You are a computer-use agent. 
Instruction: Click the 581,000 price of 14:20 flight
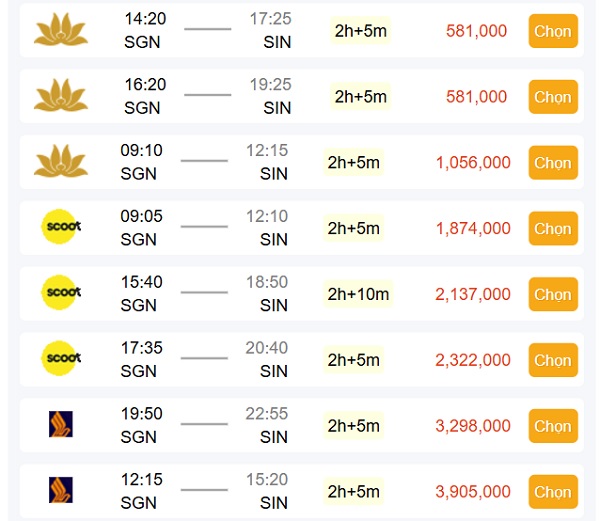click(476, 31)
